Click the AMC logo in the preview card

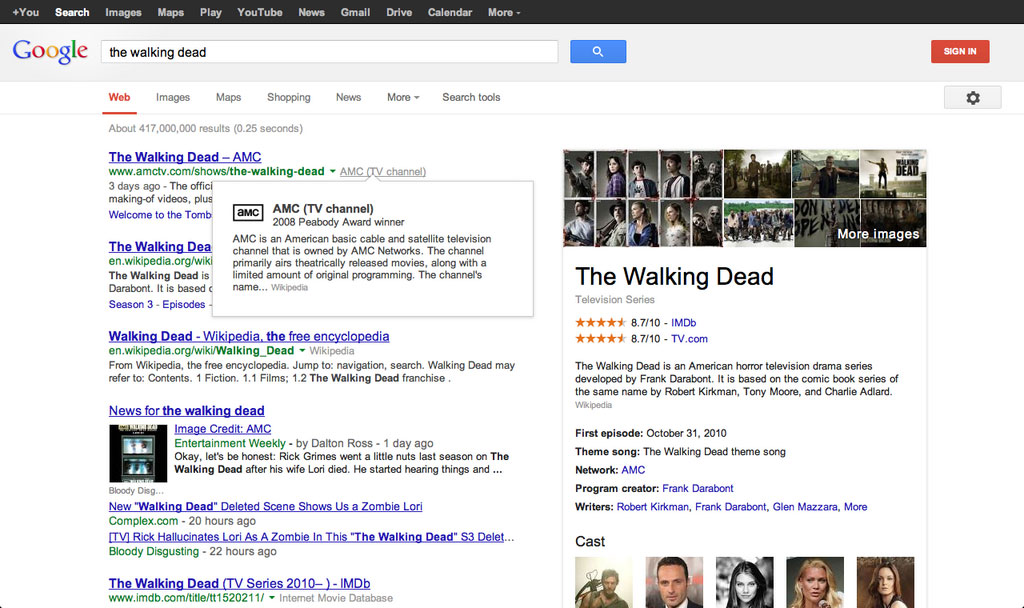[247, 212]
